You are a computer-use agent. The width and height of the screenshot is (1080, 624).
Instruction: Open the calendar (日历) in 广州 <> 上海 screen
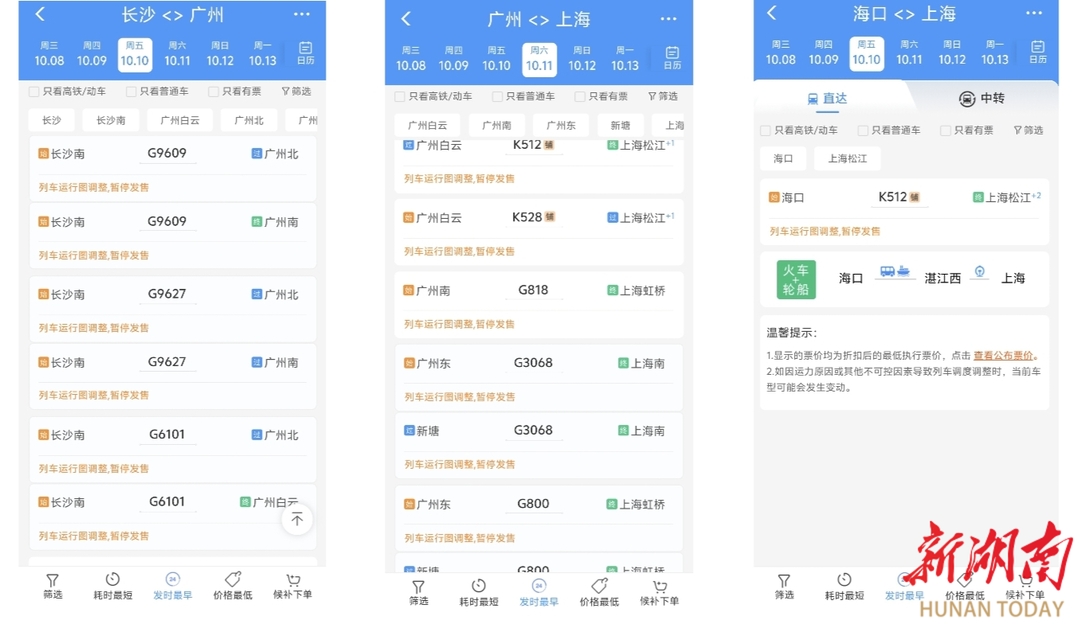click(x=672, y=58)
